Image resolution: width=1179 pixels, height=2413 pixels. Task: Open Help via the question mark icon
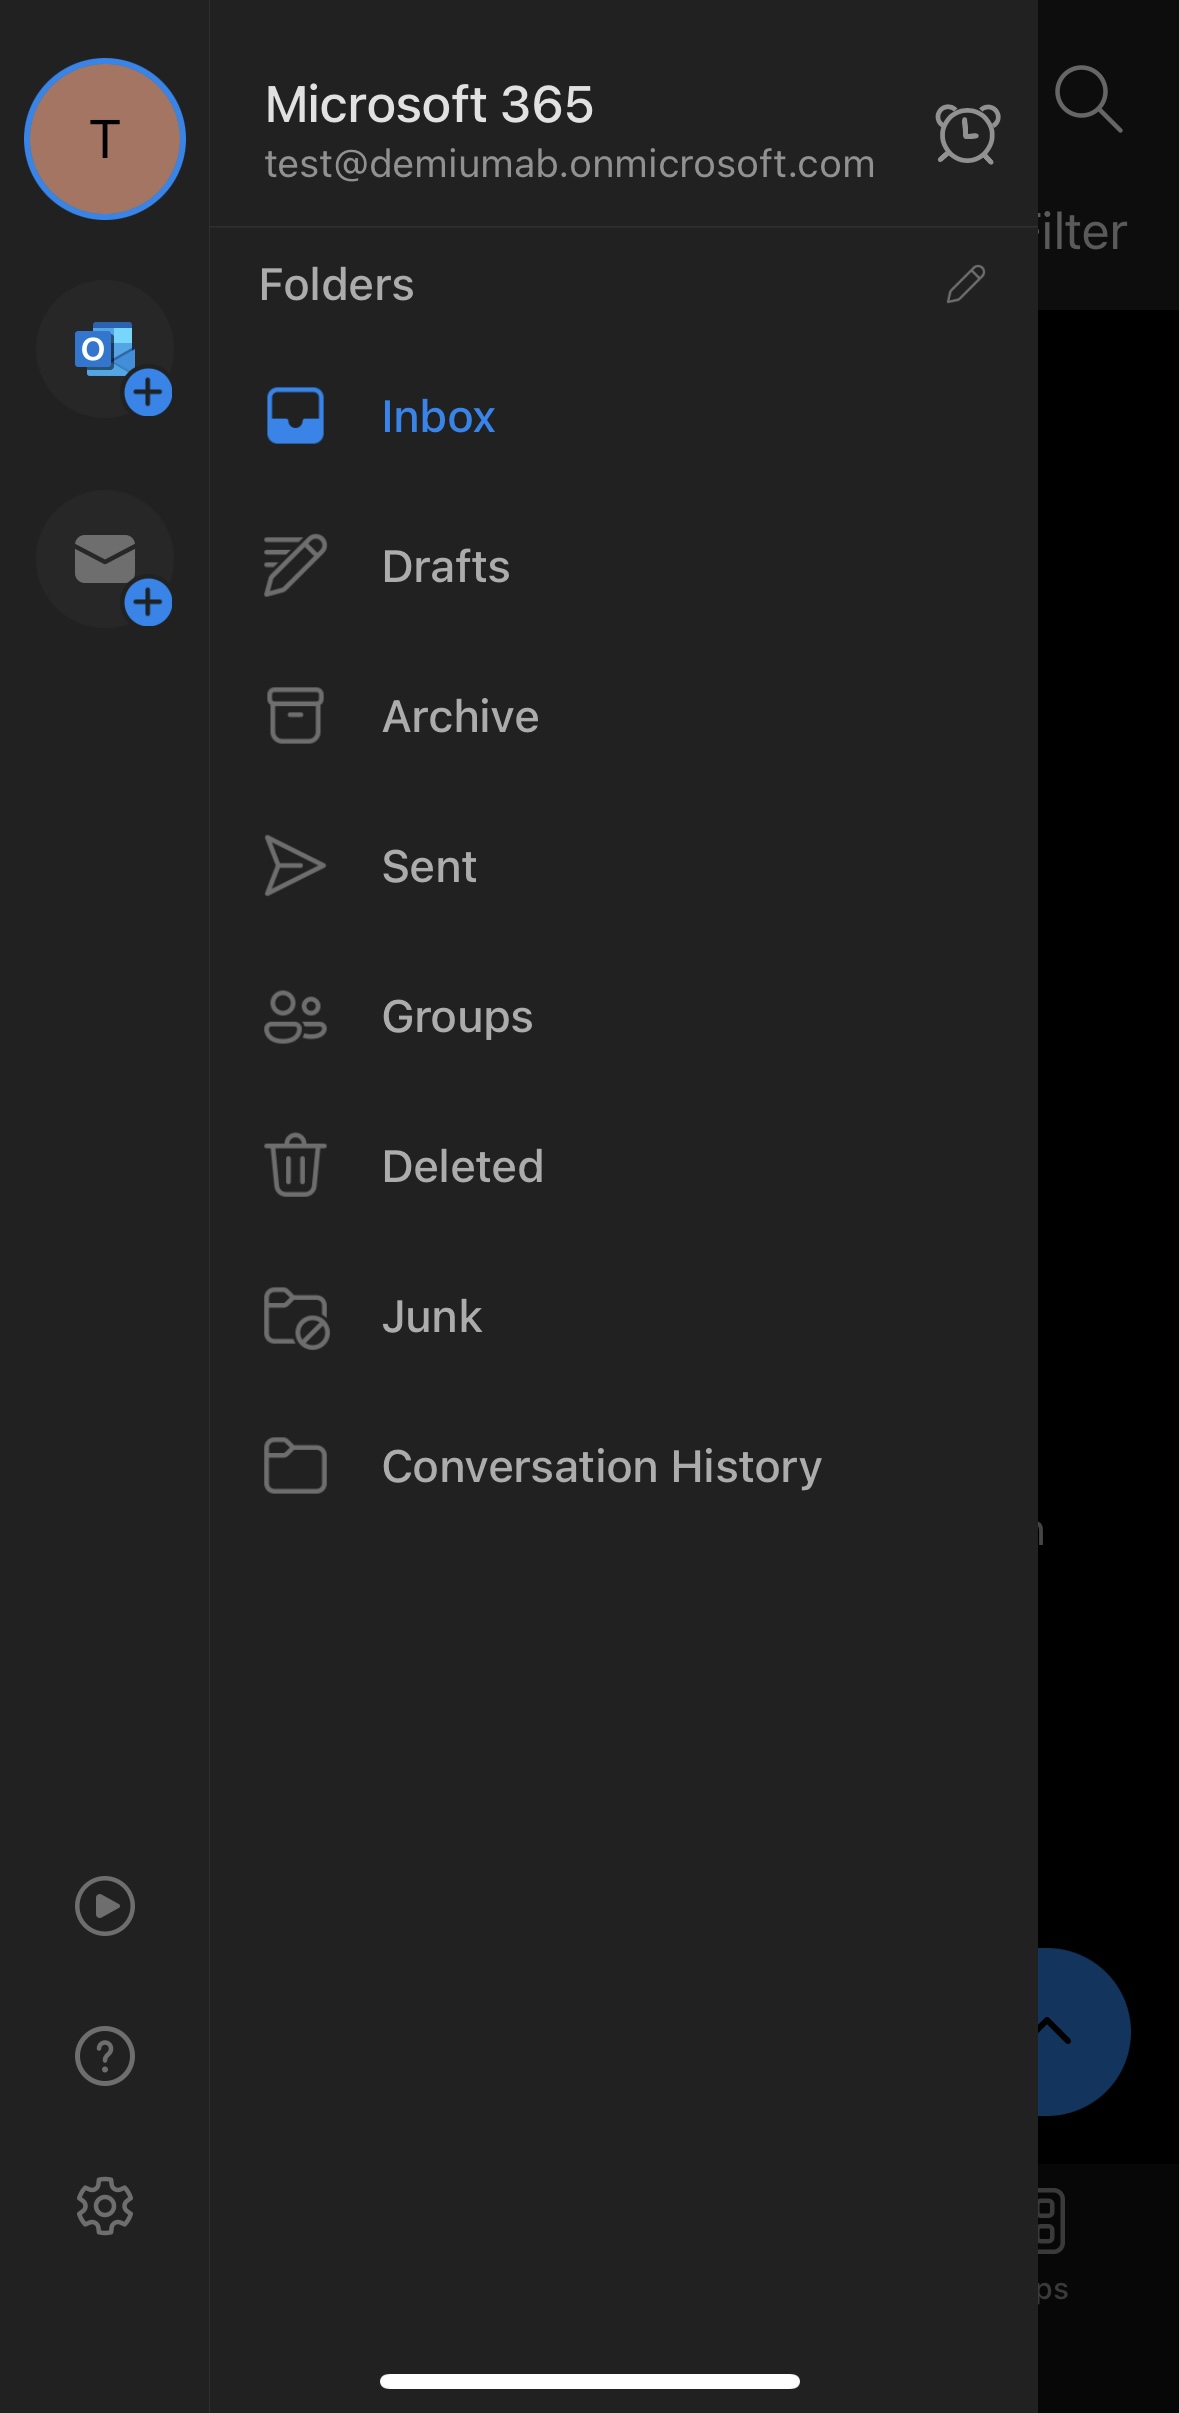pos(105,2056)
